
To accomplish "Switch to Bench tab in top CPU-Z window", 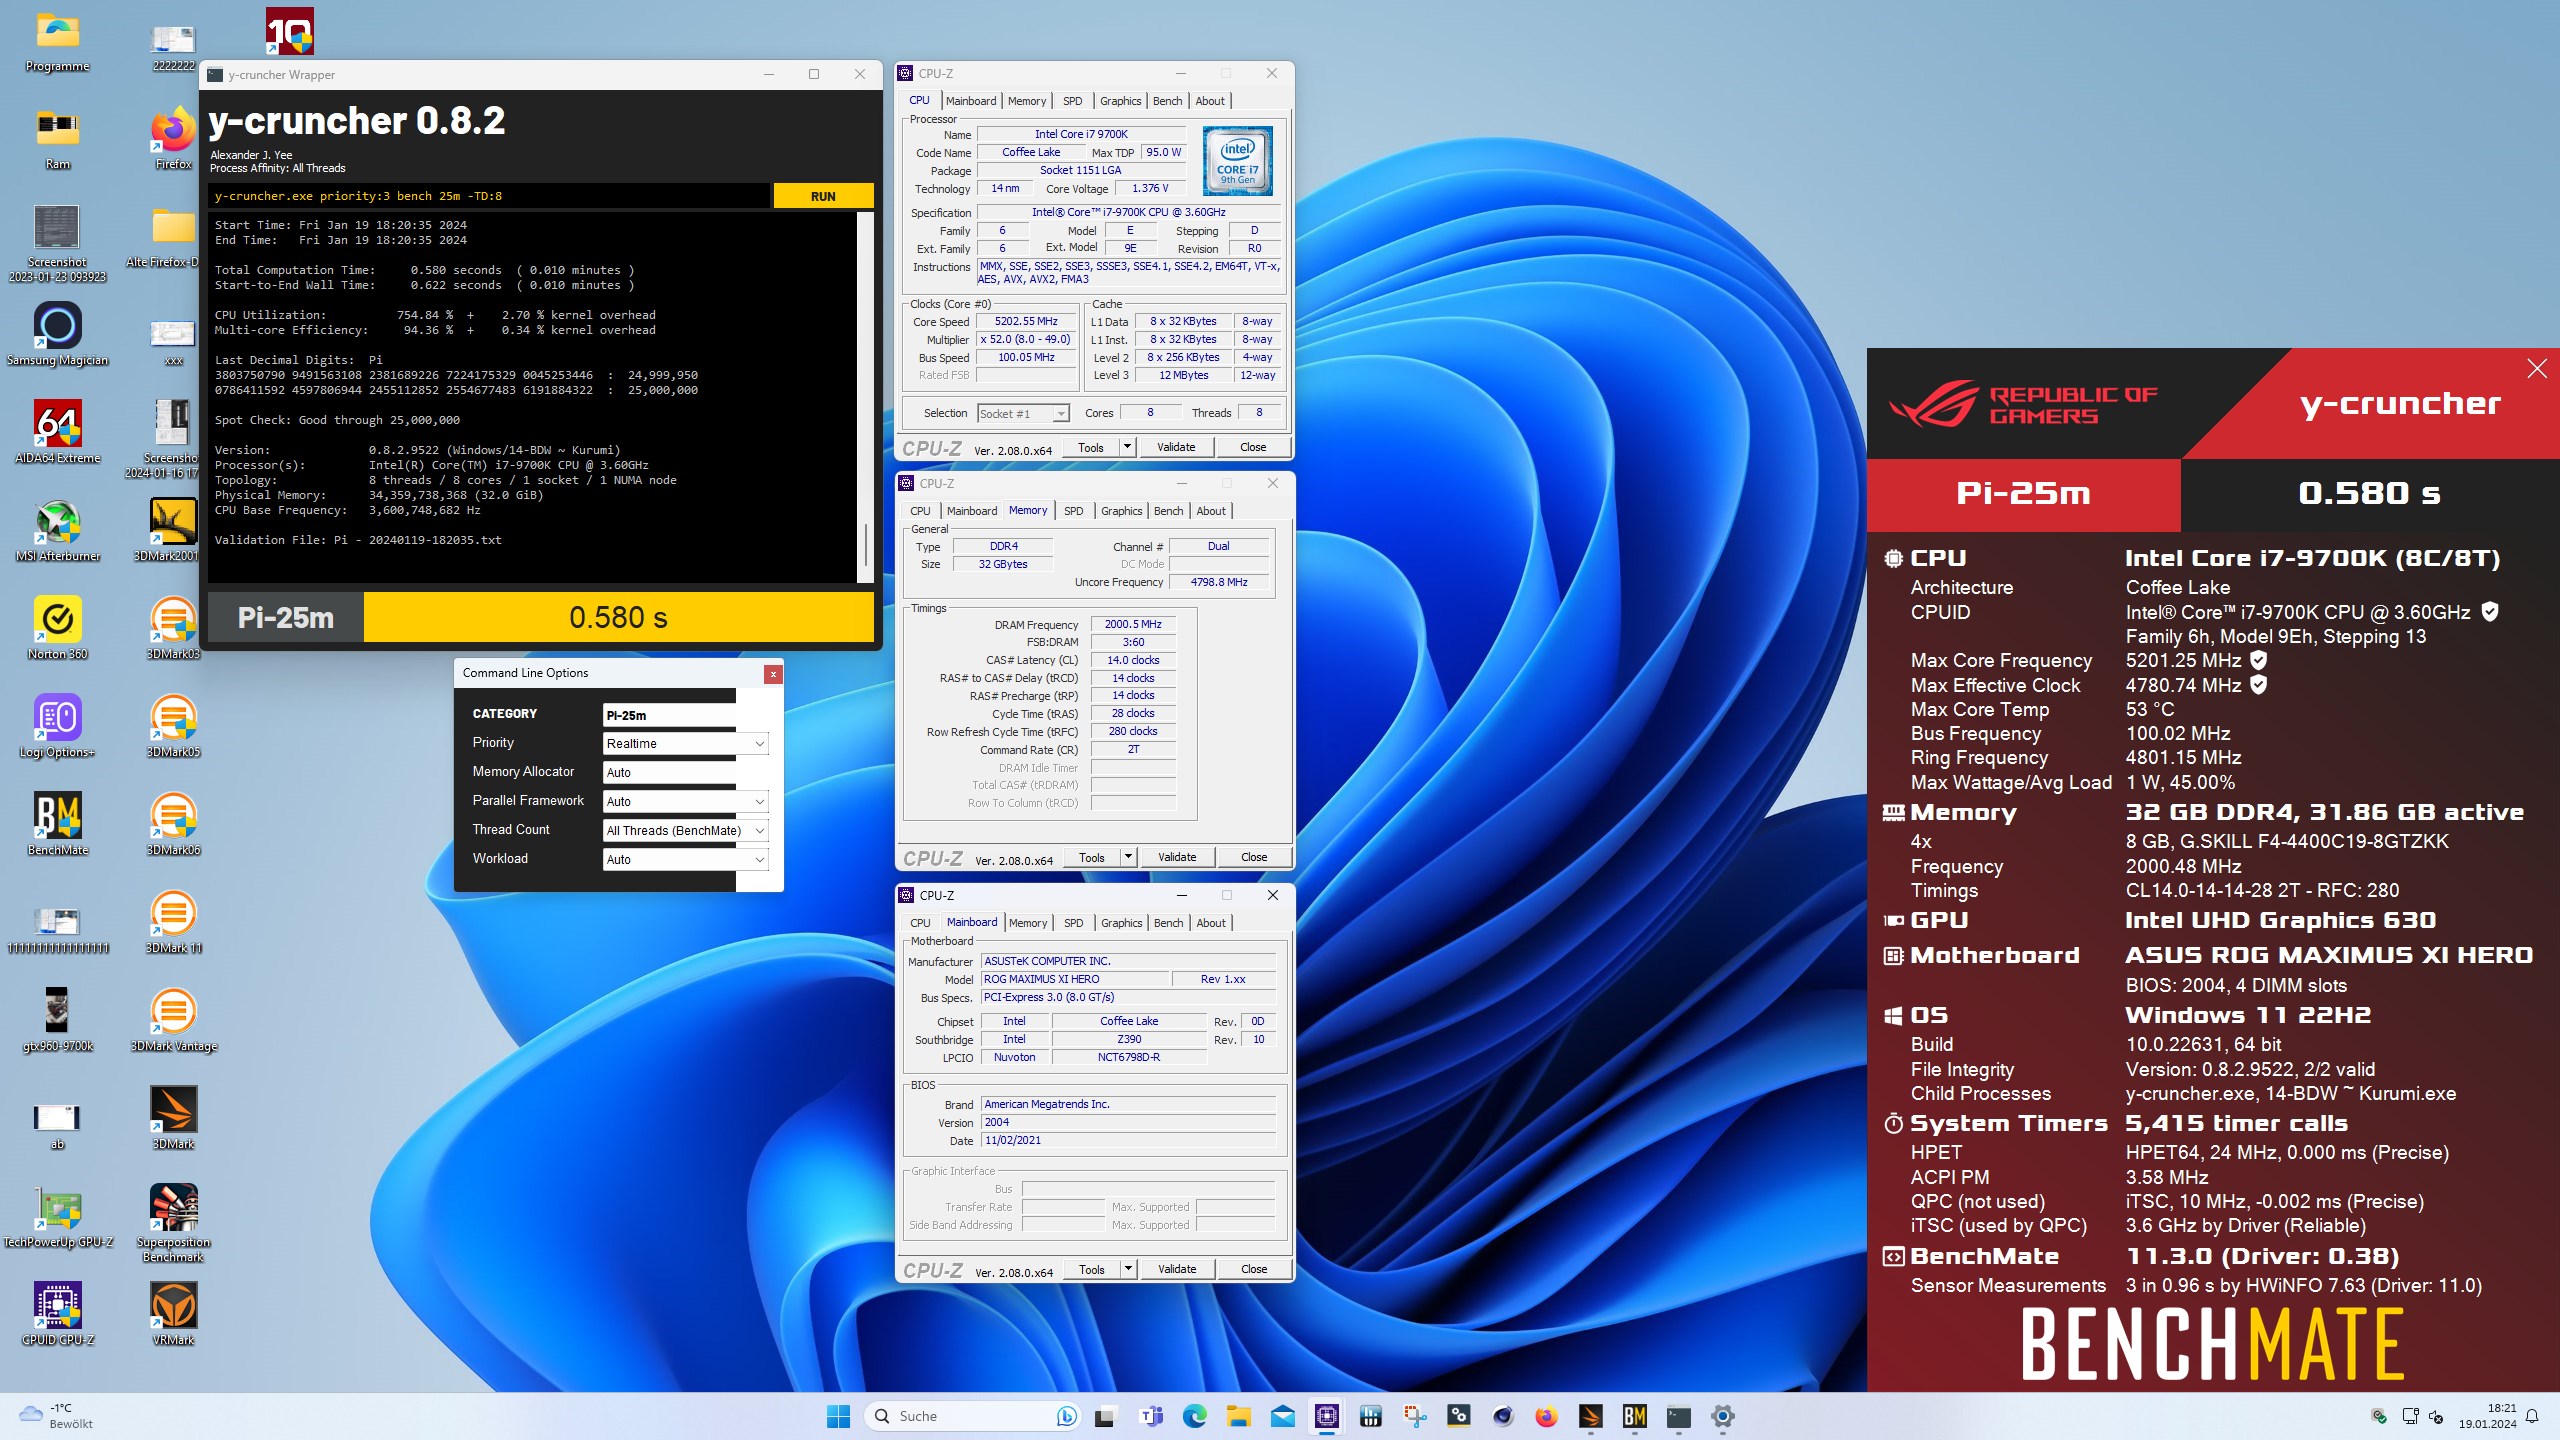I will tap(1167, 101).
